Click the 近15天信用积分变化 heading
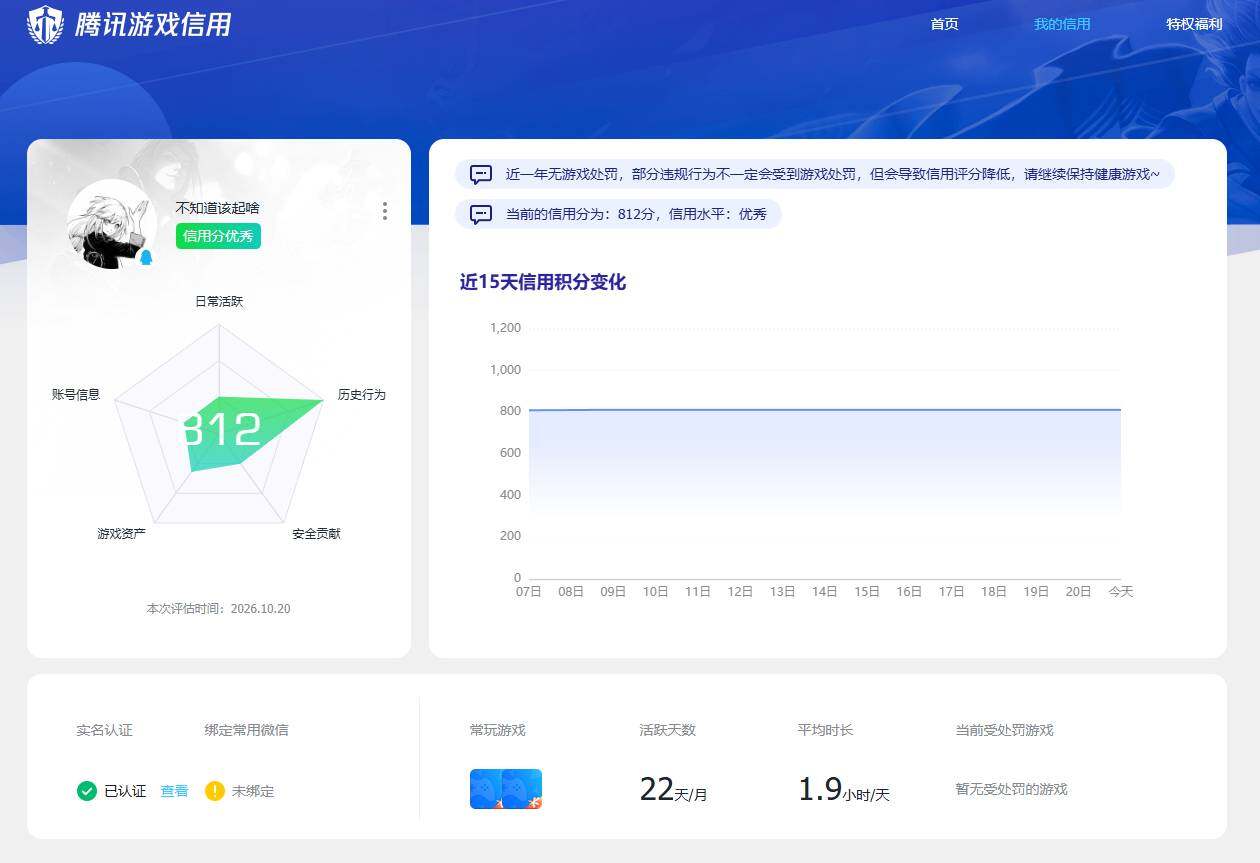This screenshot has height=863, width=1260. point(543,282)
